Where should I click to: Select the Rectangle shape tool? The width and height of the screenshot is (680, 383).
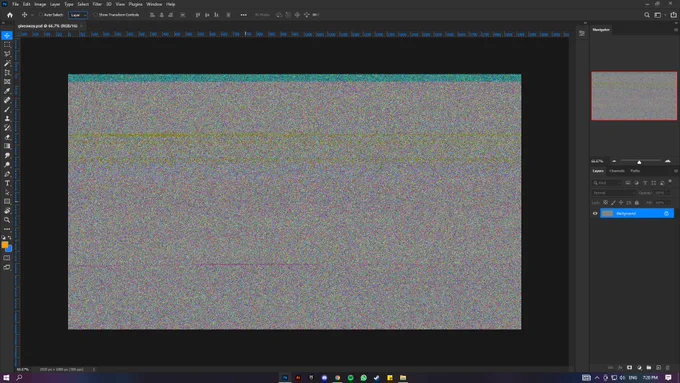(x=7, y=201)
